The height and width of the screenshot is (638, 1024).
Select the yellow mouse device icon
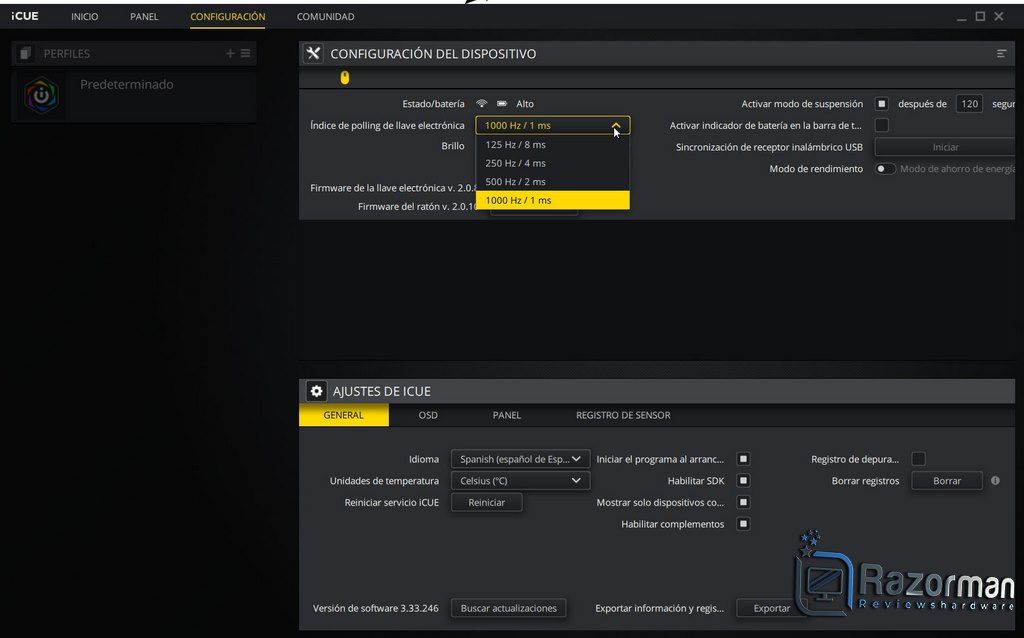click(x=345, y=78)
